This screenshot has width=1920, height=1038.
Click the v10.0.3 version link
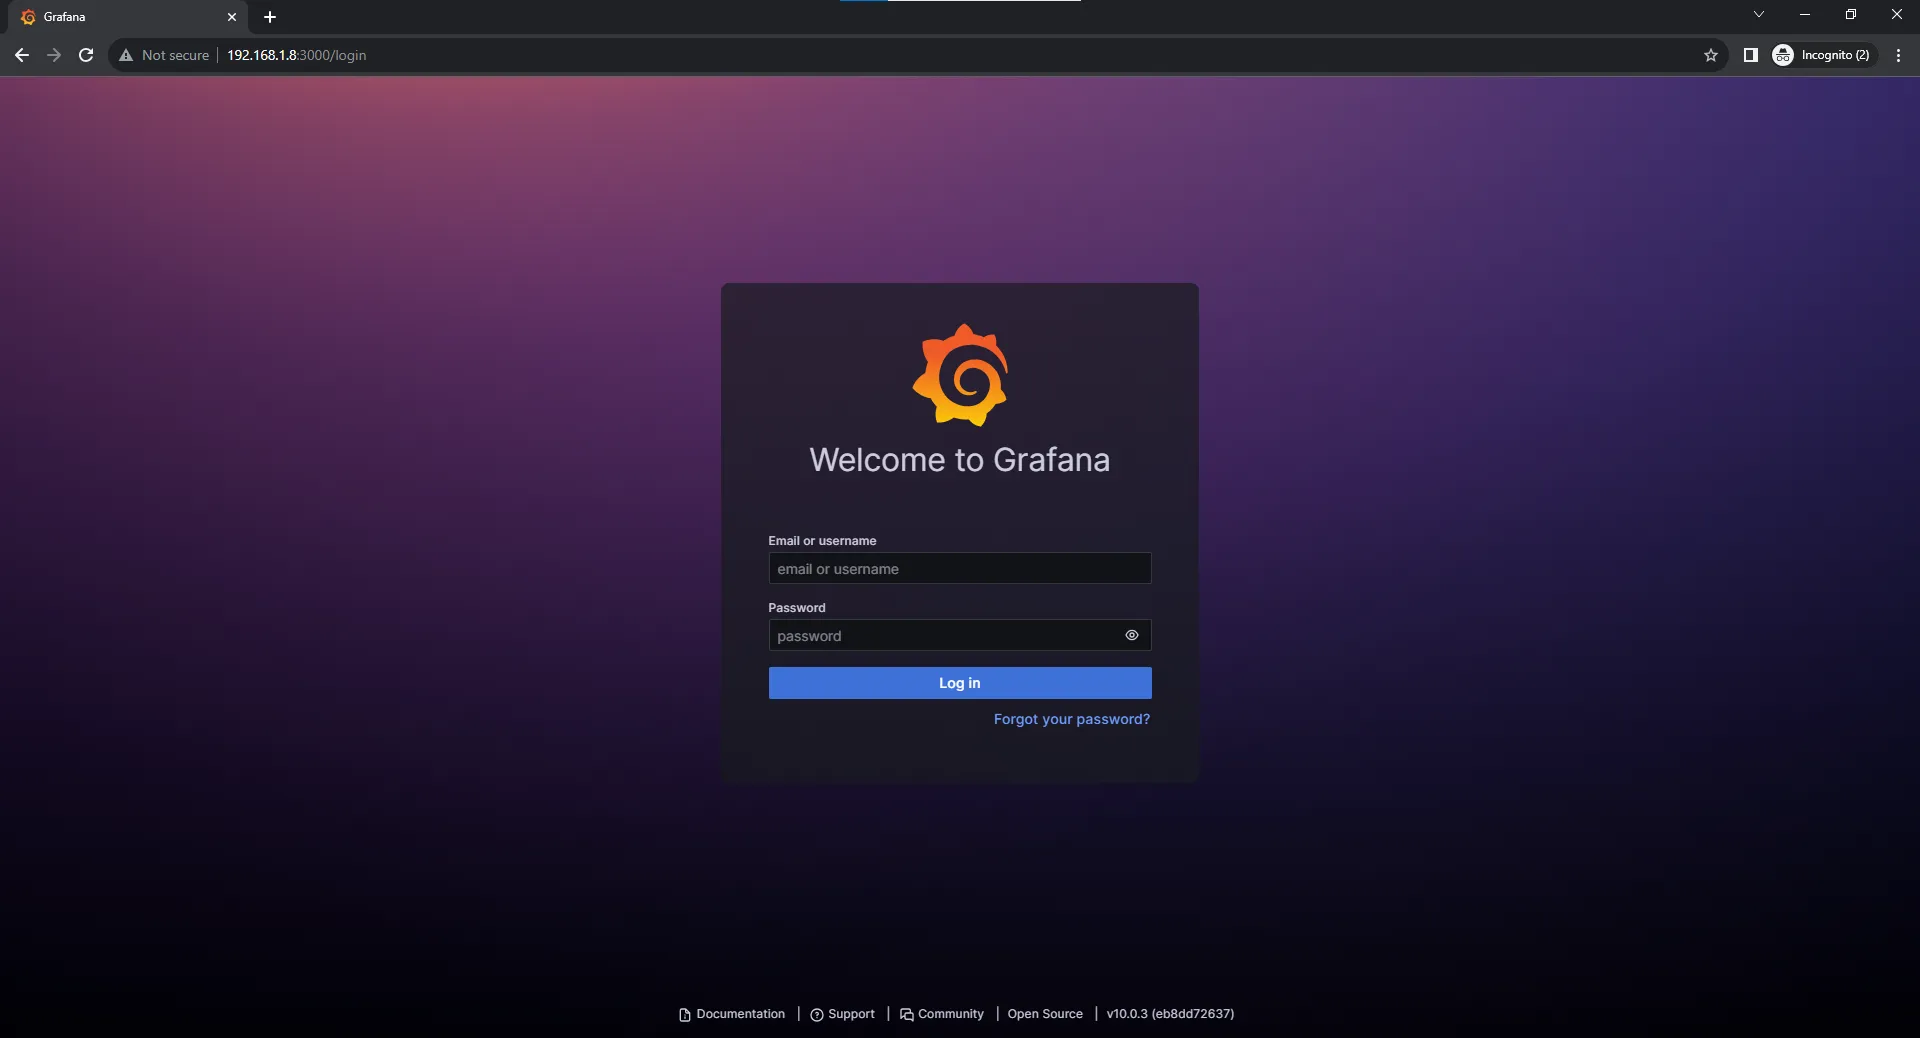[x=1170, y=1014]
